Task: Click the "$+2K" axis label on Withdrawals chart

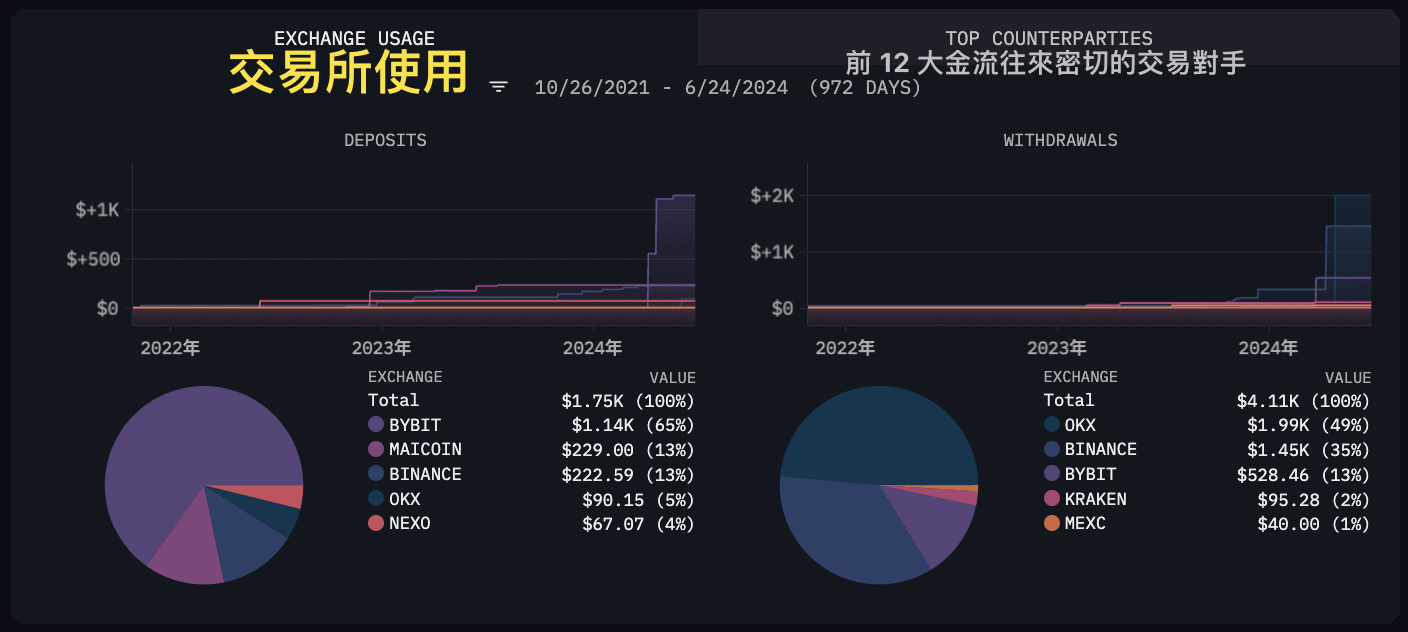Action: [x=772, y=195]
